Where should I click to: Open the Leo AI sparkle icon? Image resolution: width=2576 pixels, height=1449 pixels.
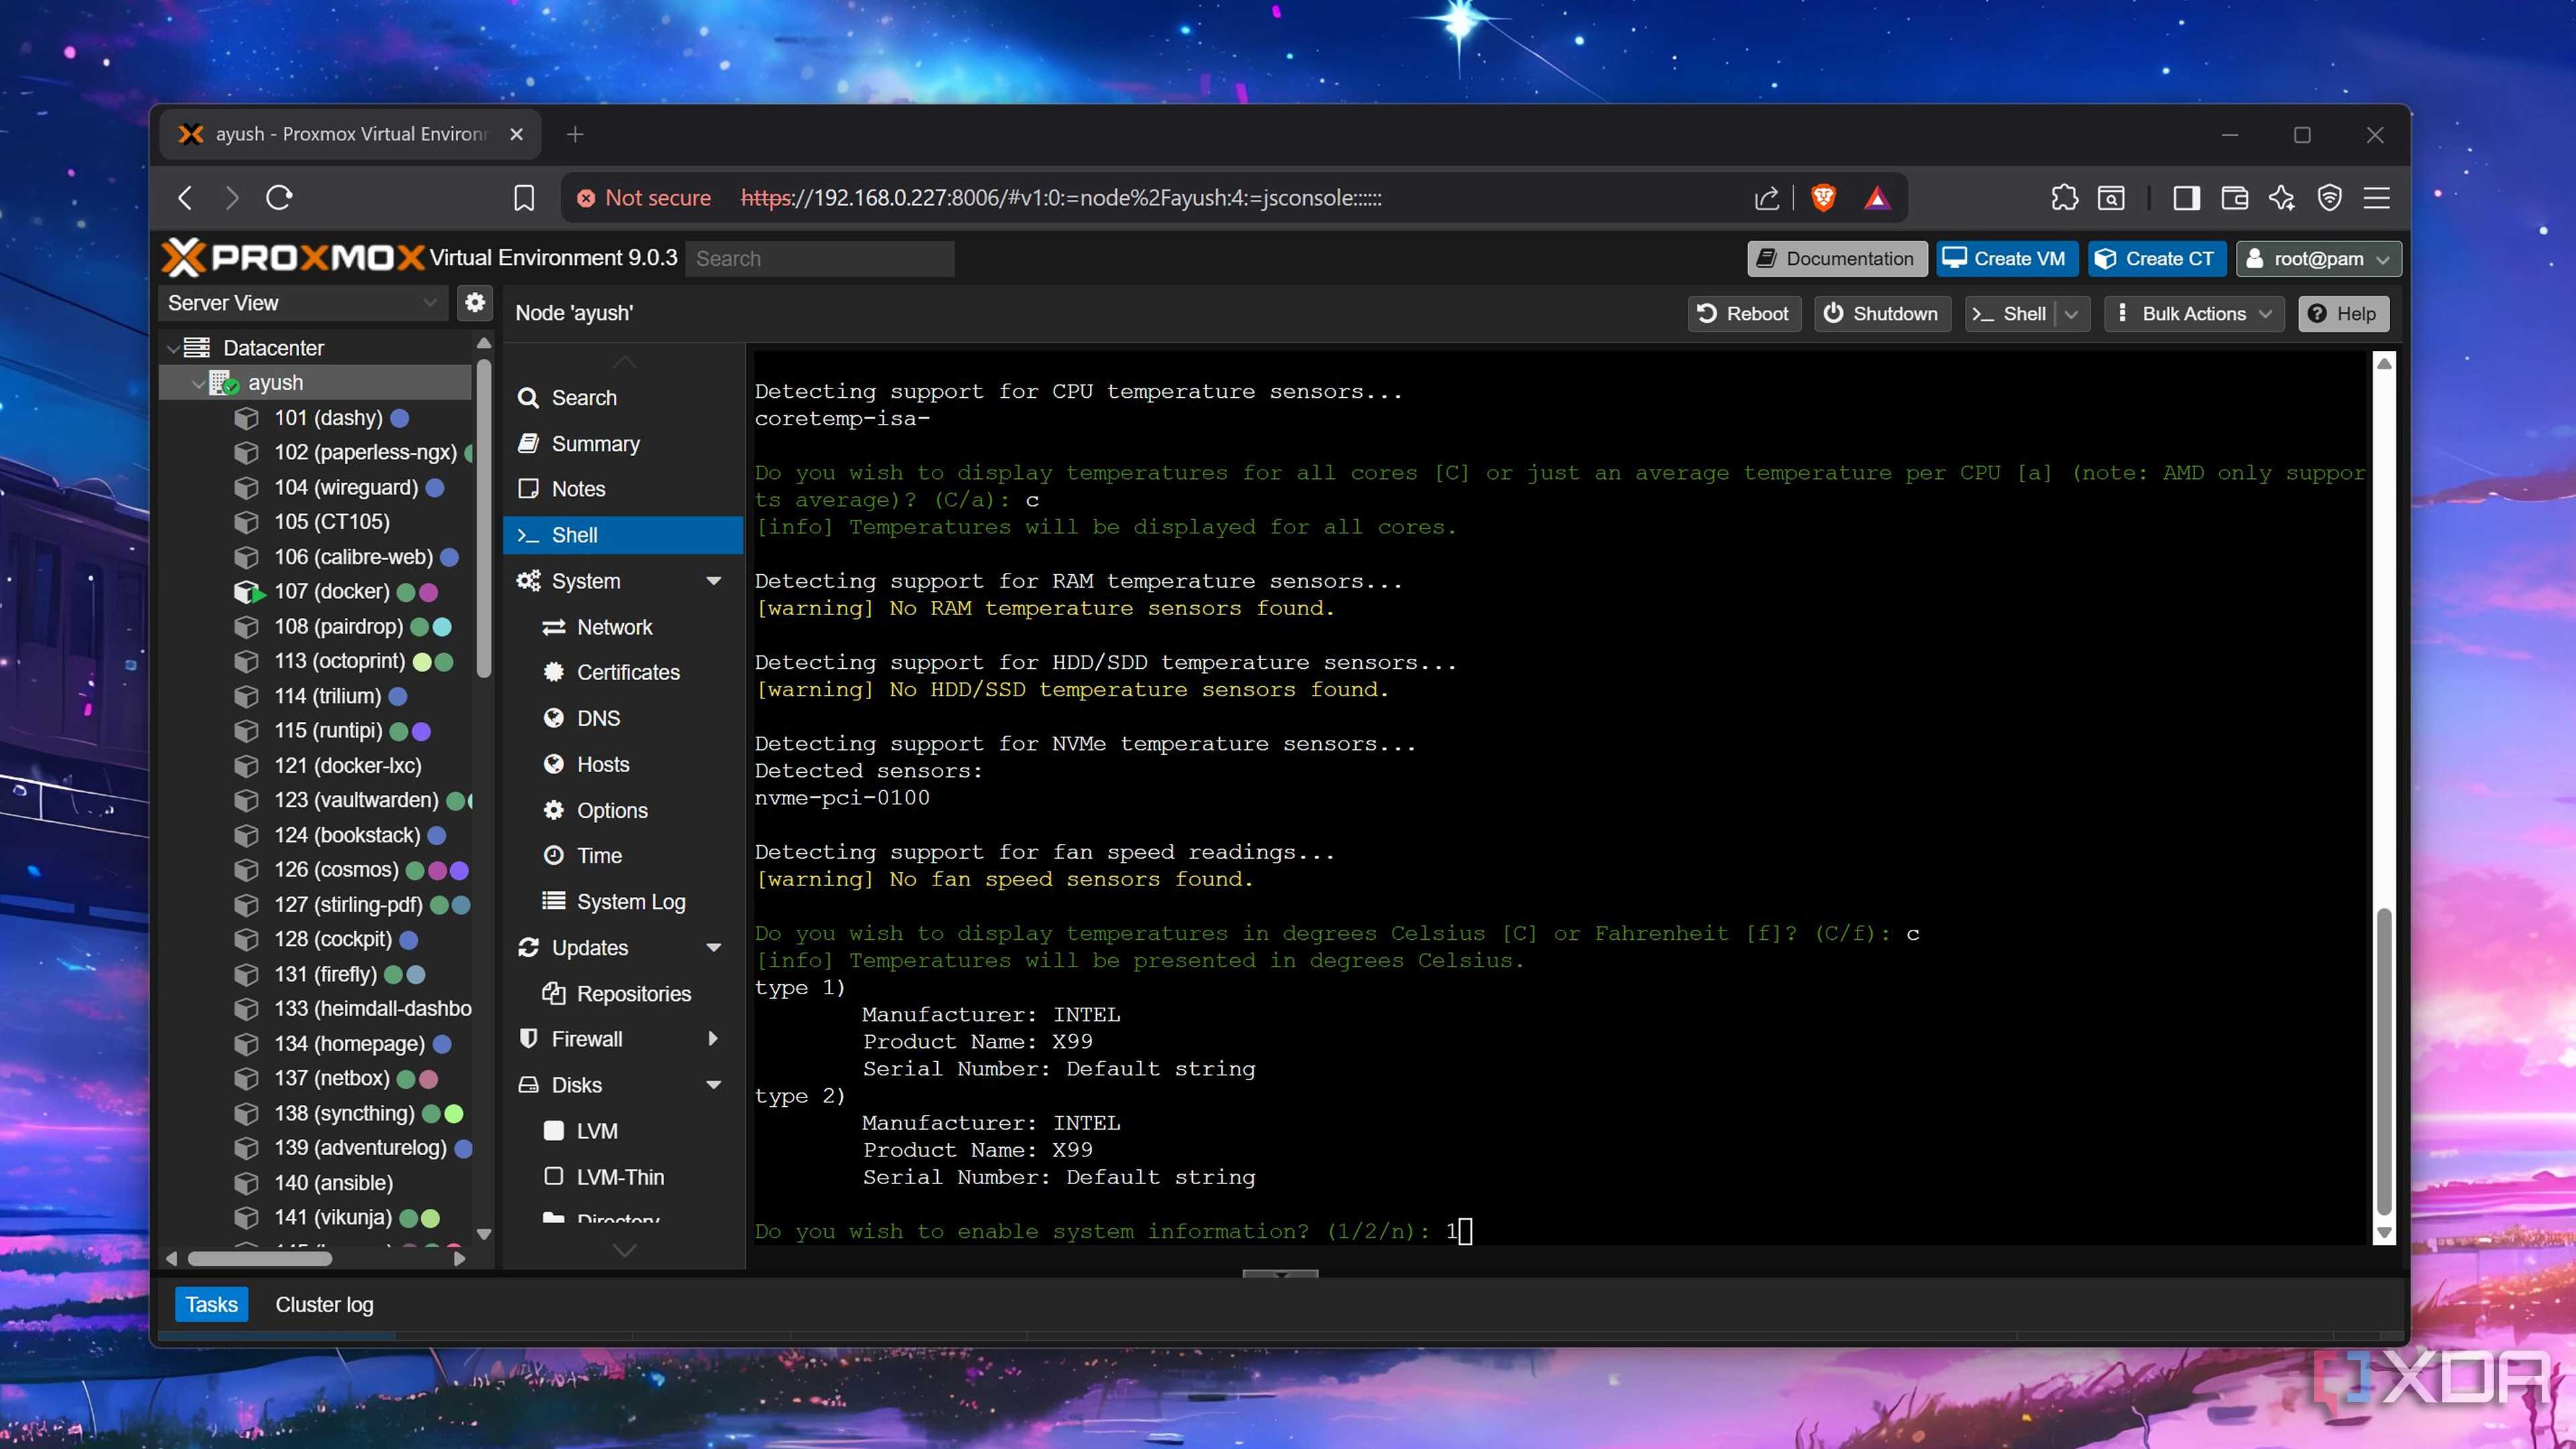2282,198
